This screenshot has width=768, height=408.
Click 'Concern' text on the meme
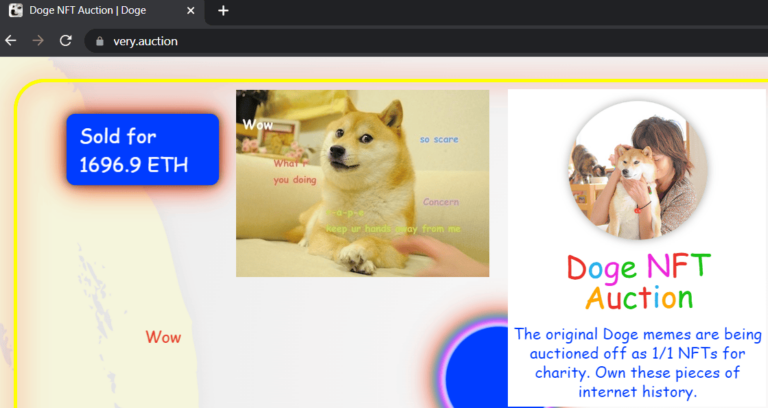441,202
